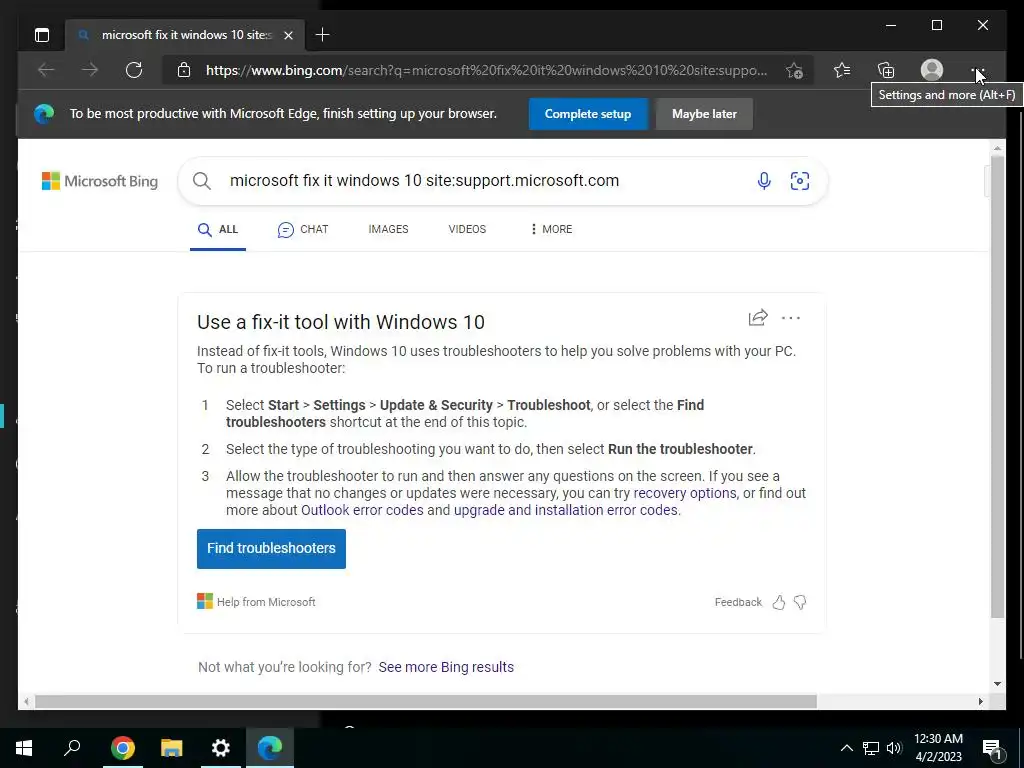Image resolution: width=1024 pixels, height=768 pixels.
Task: Switch to the CHAT tab
Action: tap(303, 229)
